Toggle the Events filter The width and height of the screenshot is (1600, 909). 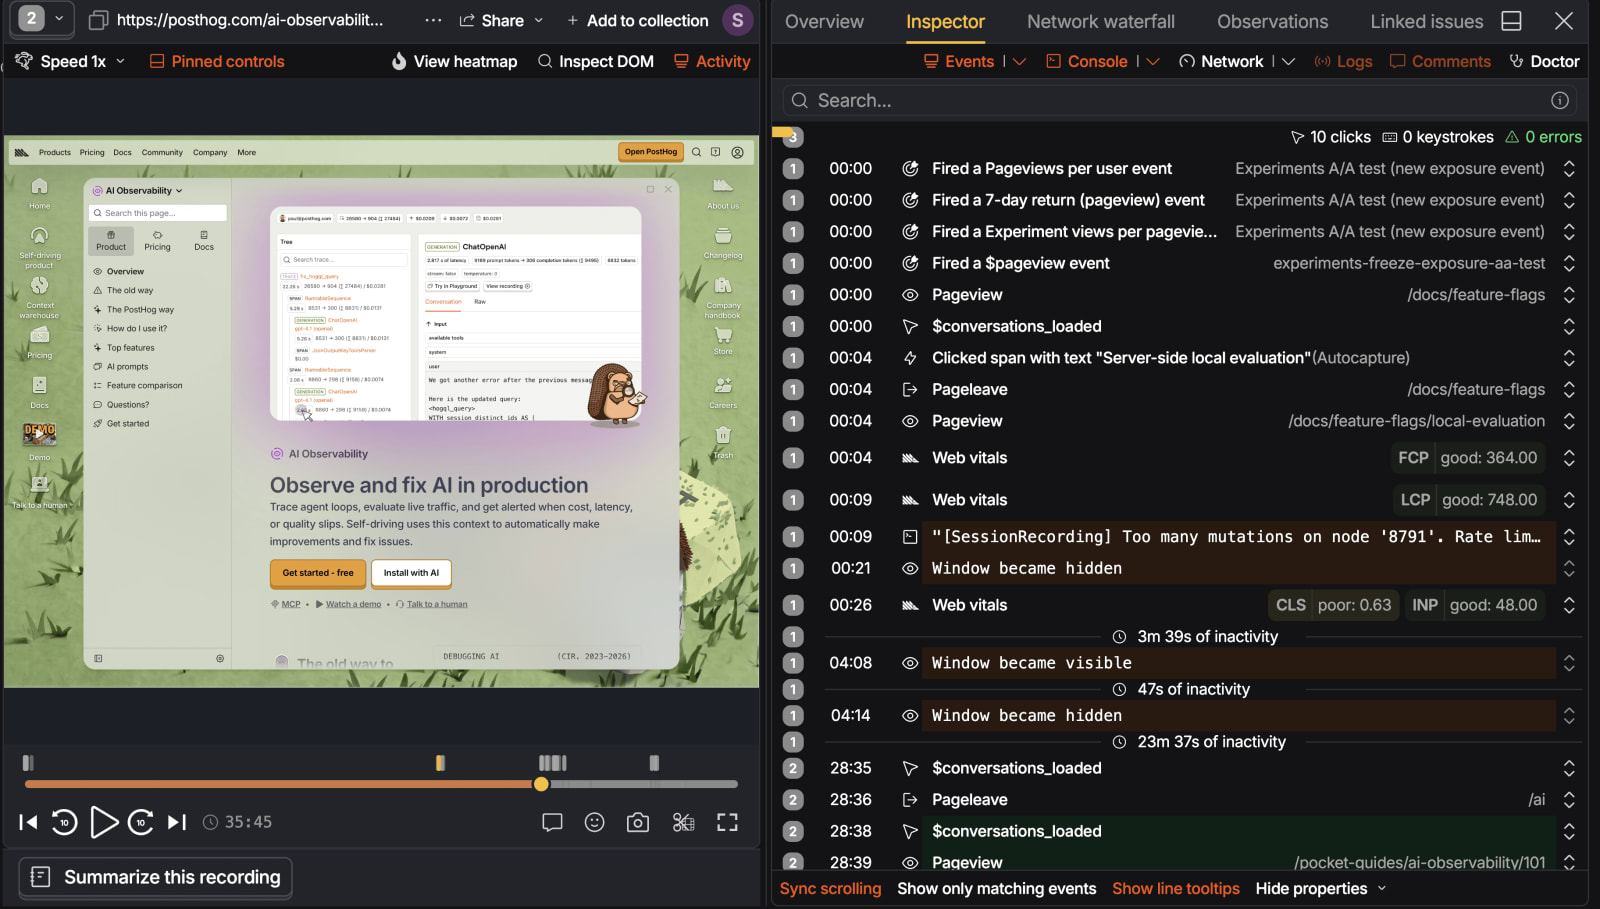coord(959,61)
